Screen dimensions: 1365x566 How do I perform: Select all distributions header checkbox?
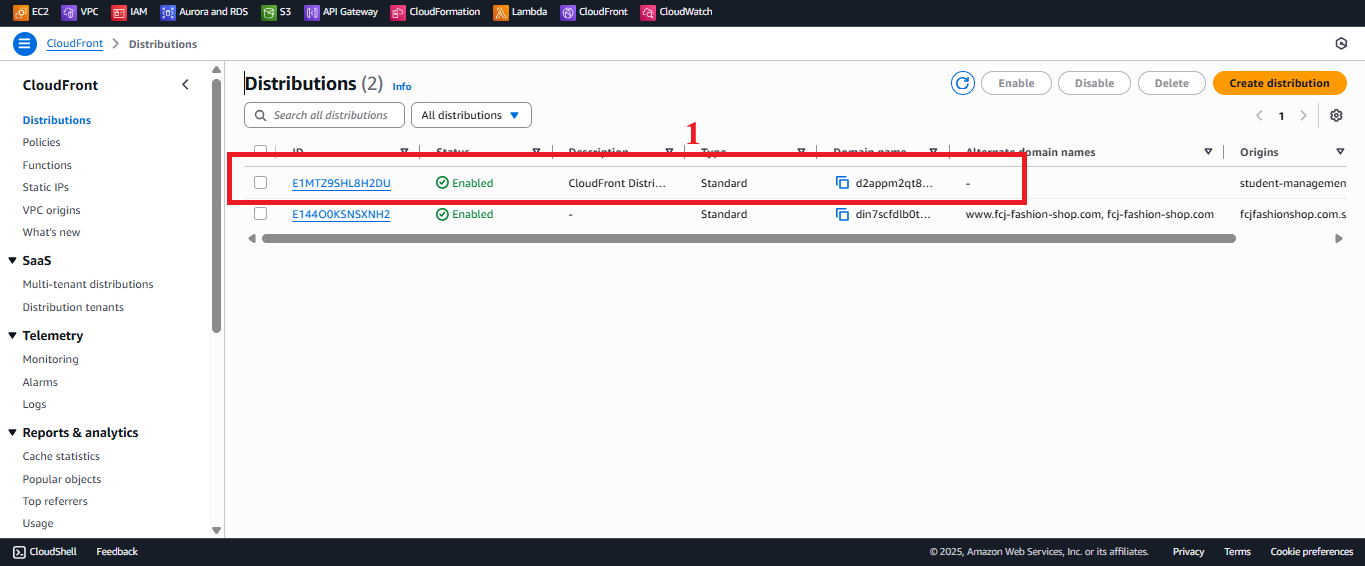pos(260,151)
